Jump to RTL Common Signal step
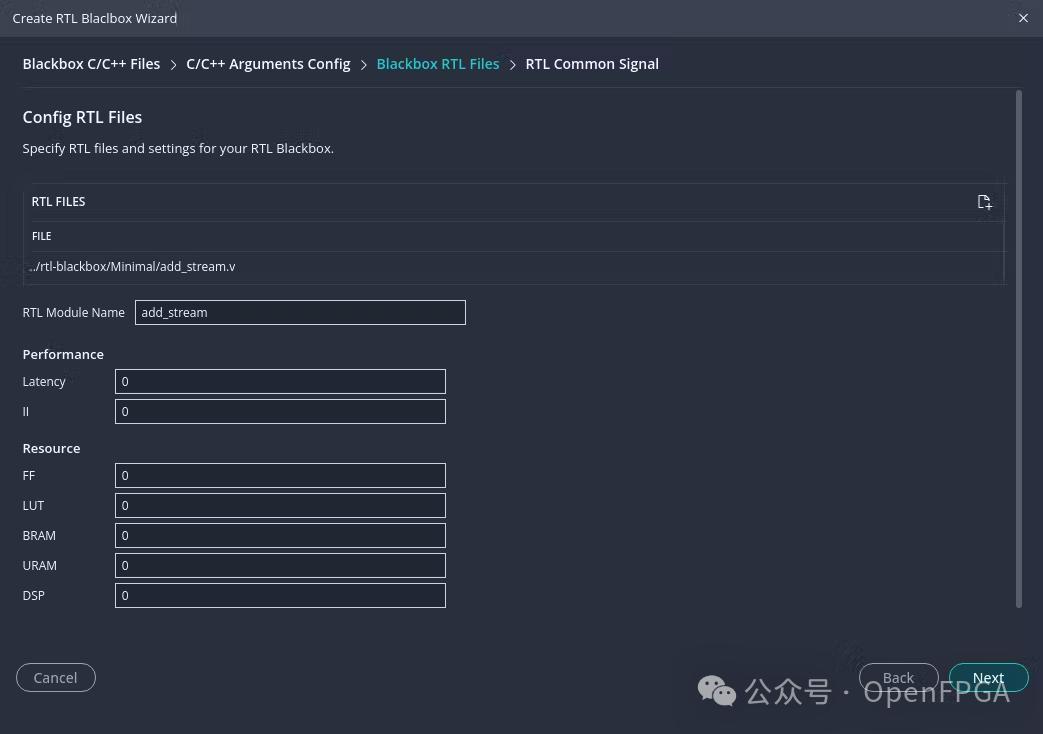This screenshot has width=1043, height=734. click(x=592, y=64)
